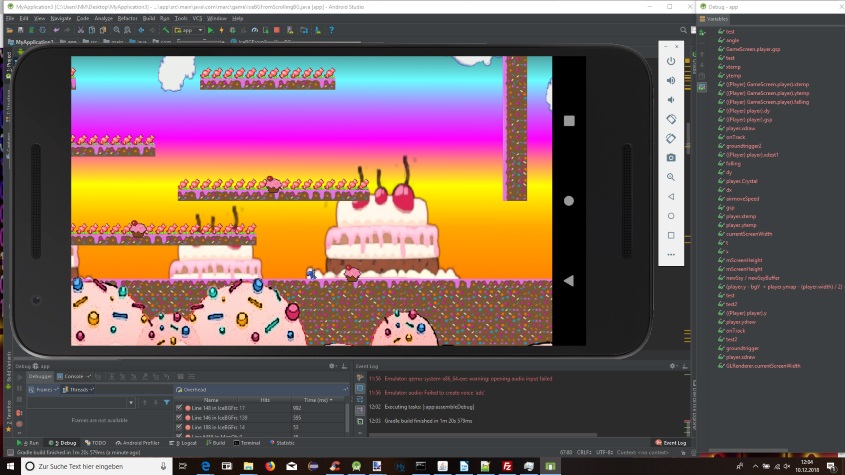Open the app run configuration dropdown
This screenshot has height=475, width=845.
coord(189,30)
